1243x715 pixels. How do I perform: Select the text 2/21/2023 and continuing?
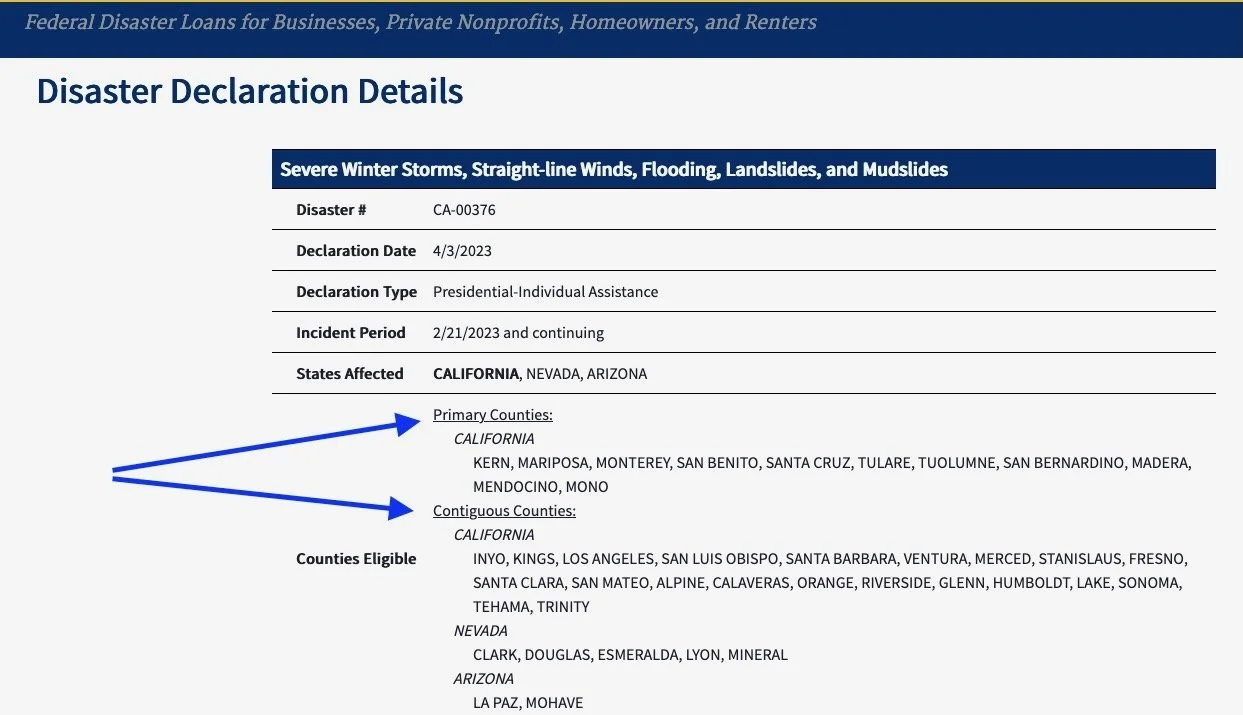click(x=518, y=333)
